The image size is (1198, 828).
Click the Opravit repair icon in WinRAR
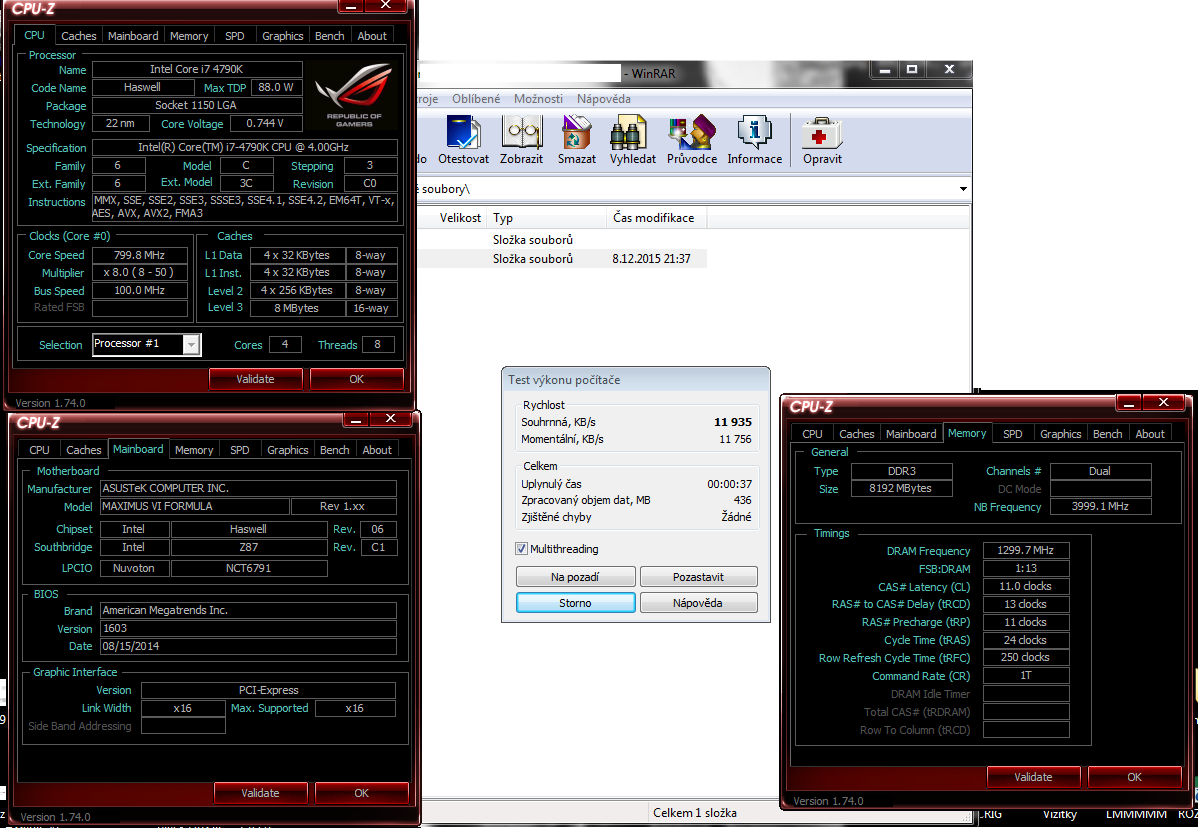coord(822,140)
